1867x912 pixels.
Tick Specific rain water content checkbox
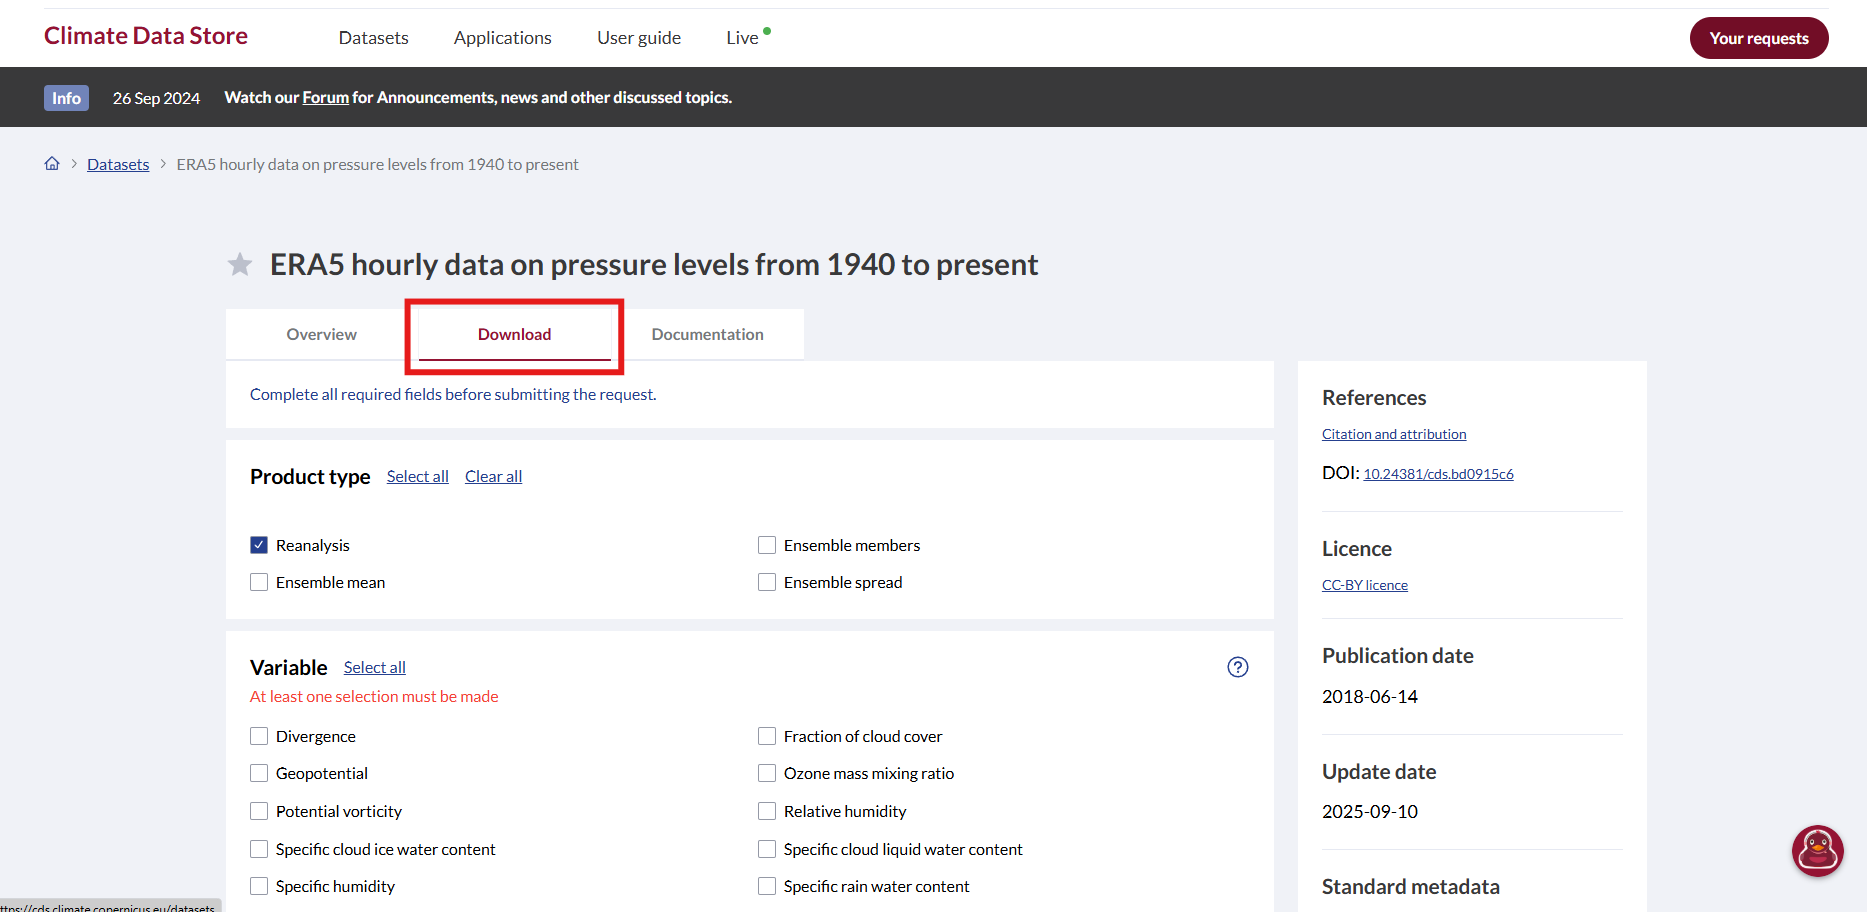767,886
